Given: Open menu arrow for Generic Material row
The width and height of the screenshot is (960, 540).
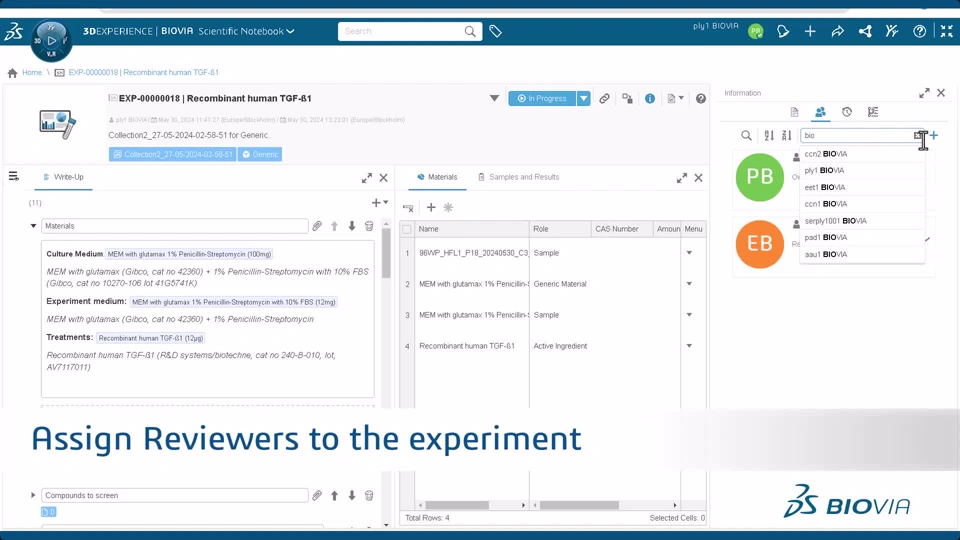Looking at the screenshot, I should [x=689, y=284].
